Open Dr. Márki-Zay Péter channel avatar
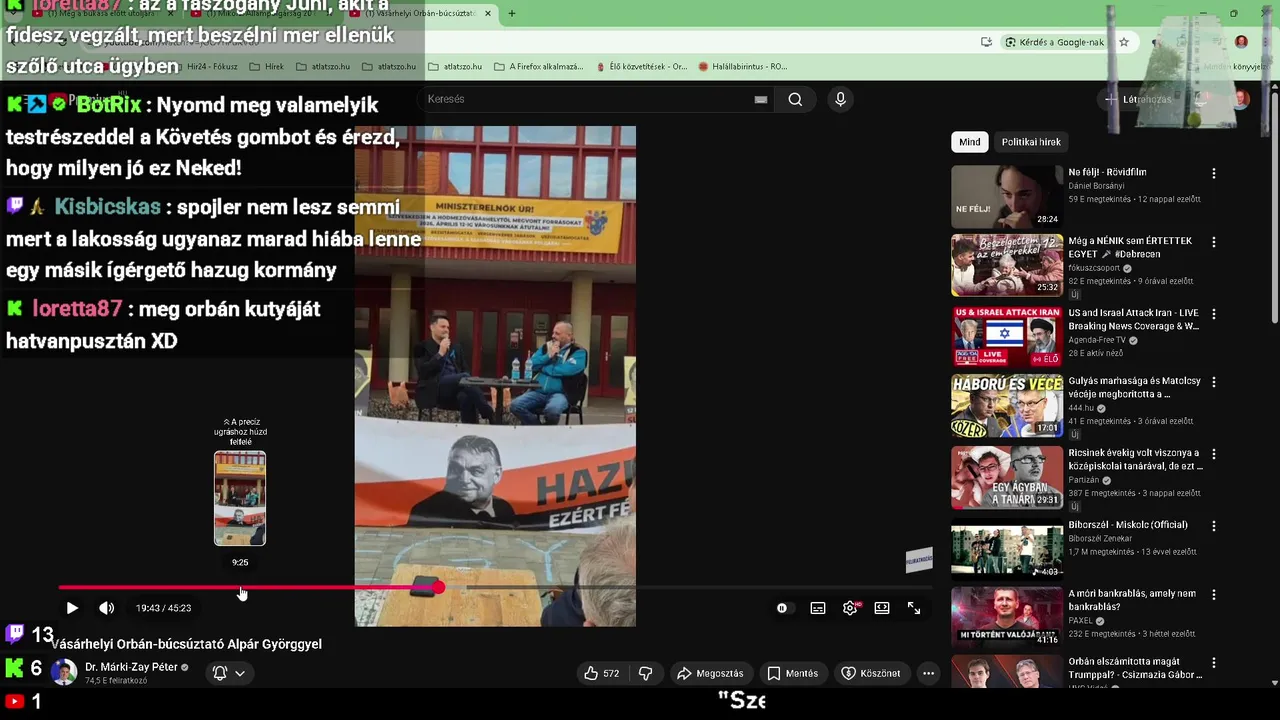This screenshot has height=720, width=1280. (x=64, y=672)
